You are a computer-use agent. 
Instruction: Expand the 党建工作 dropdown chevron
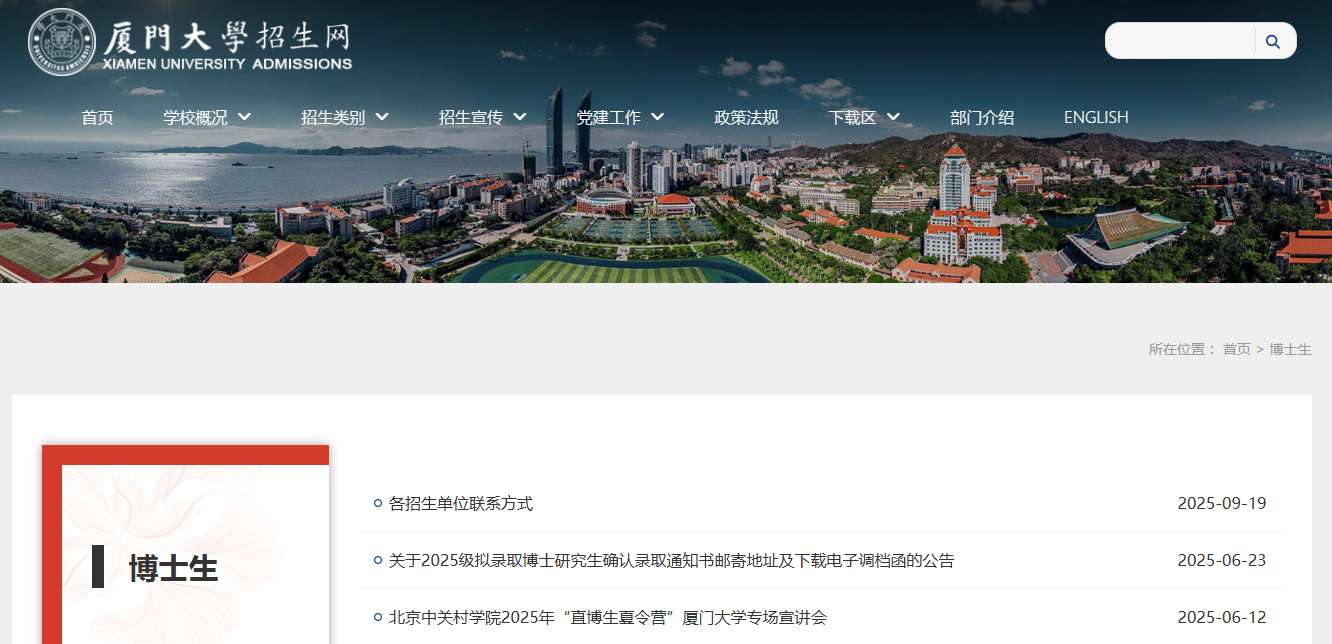658,117
